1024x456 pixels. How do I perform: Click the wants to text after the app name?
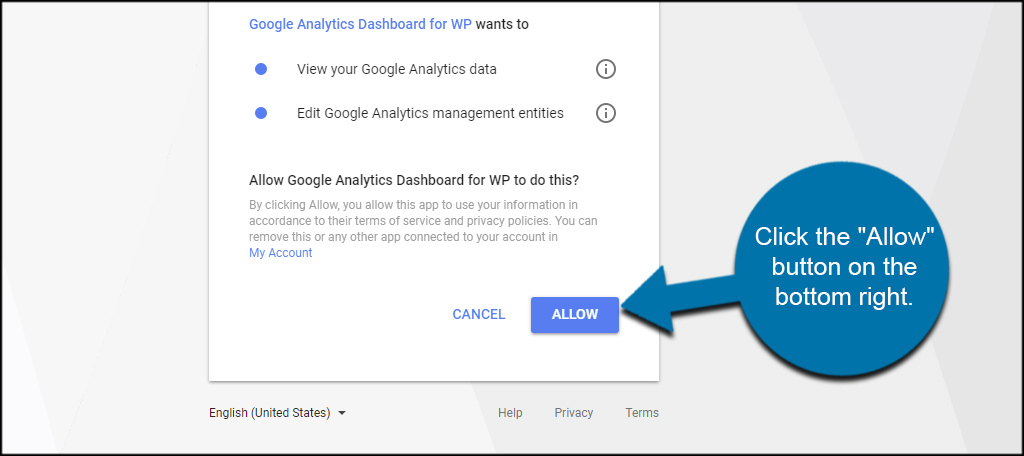pos(502,25)
